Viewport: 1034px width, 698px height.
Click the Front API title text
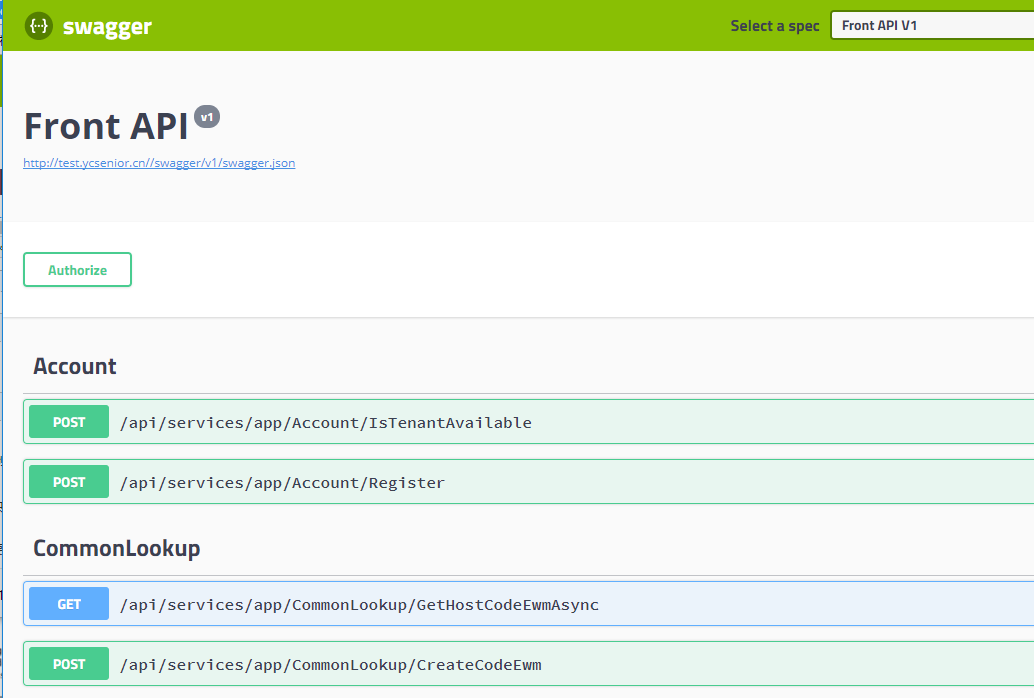pos(106,126)
